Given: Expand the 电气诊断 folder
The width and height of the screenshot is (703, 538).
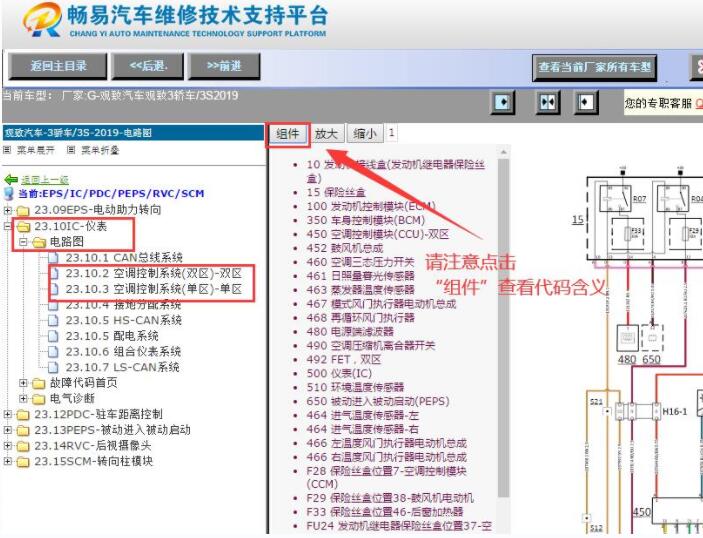Looking at the screenshot, I should (23, 399).
